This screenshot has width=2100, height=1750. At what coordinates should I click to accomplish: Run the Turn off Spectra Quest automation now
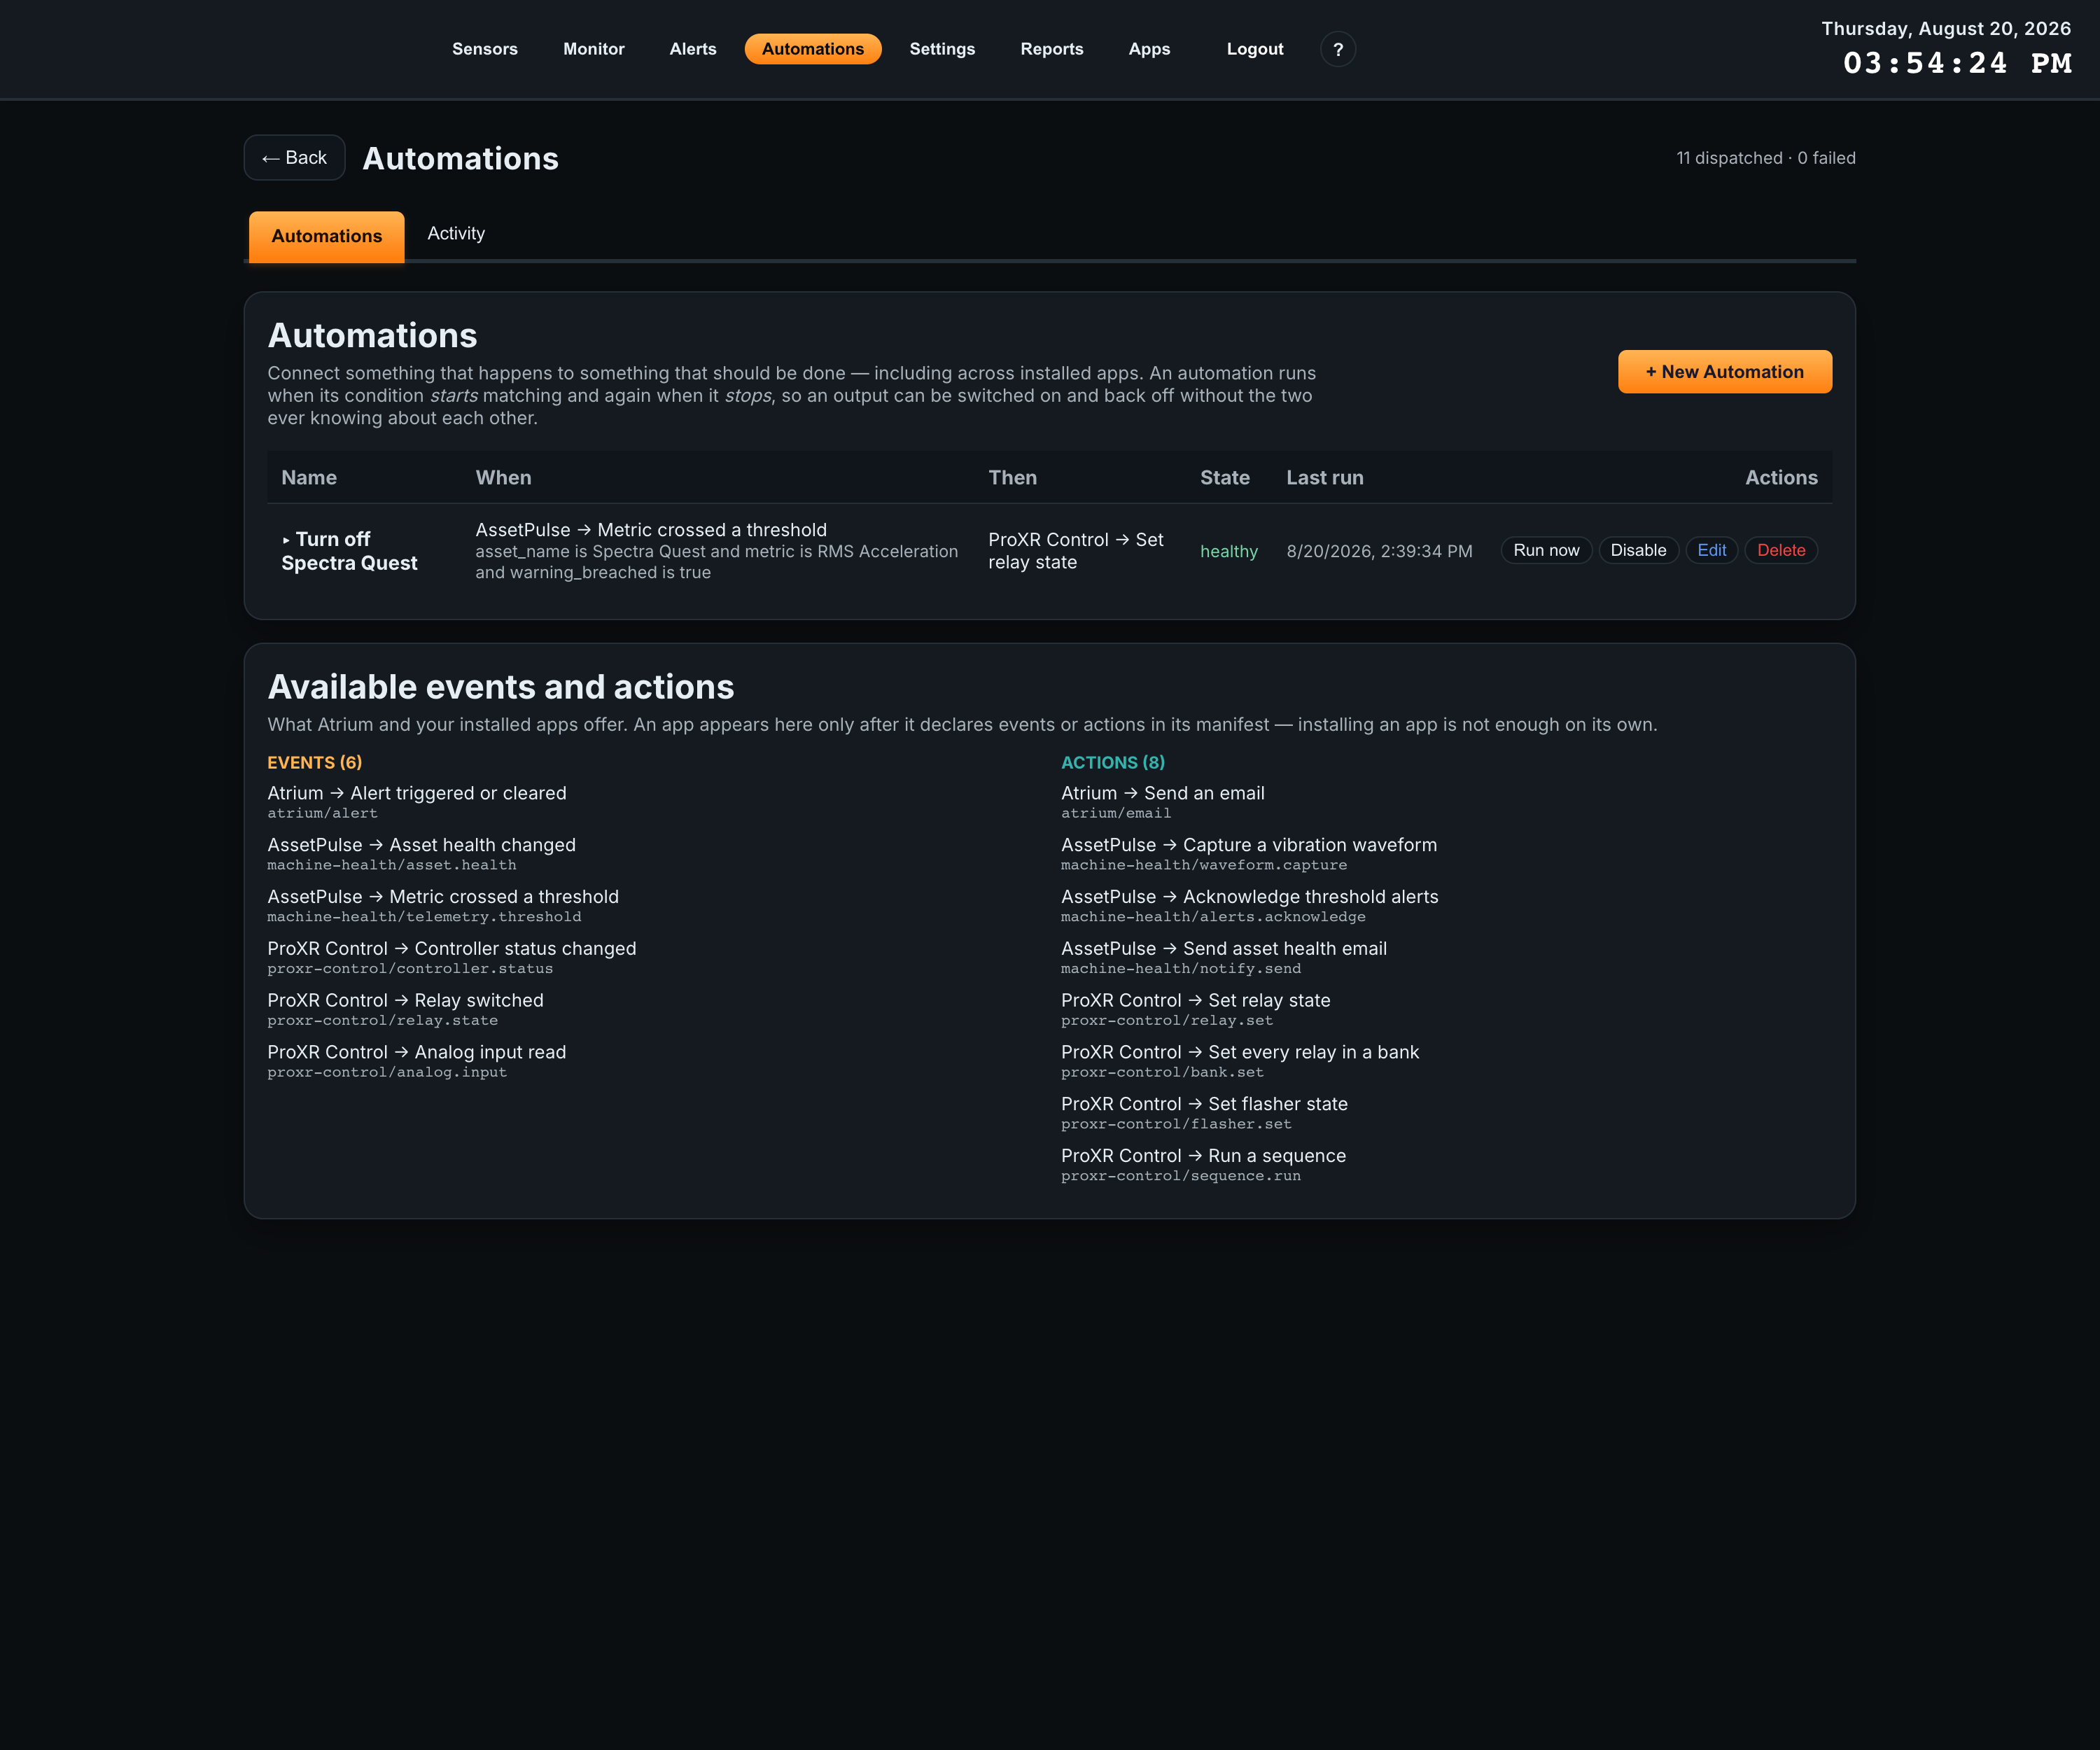(1546, 550)
